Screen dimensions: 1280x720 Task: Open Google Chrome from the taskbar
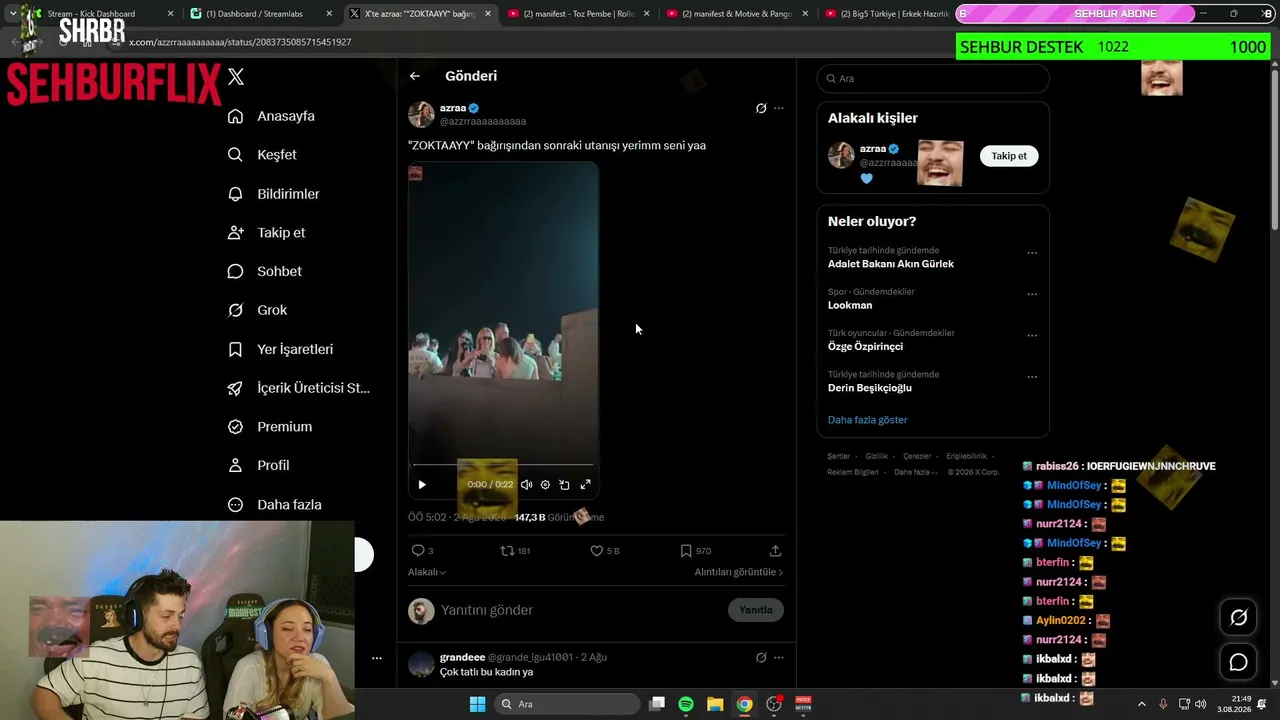[744, 704]
